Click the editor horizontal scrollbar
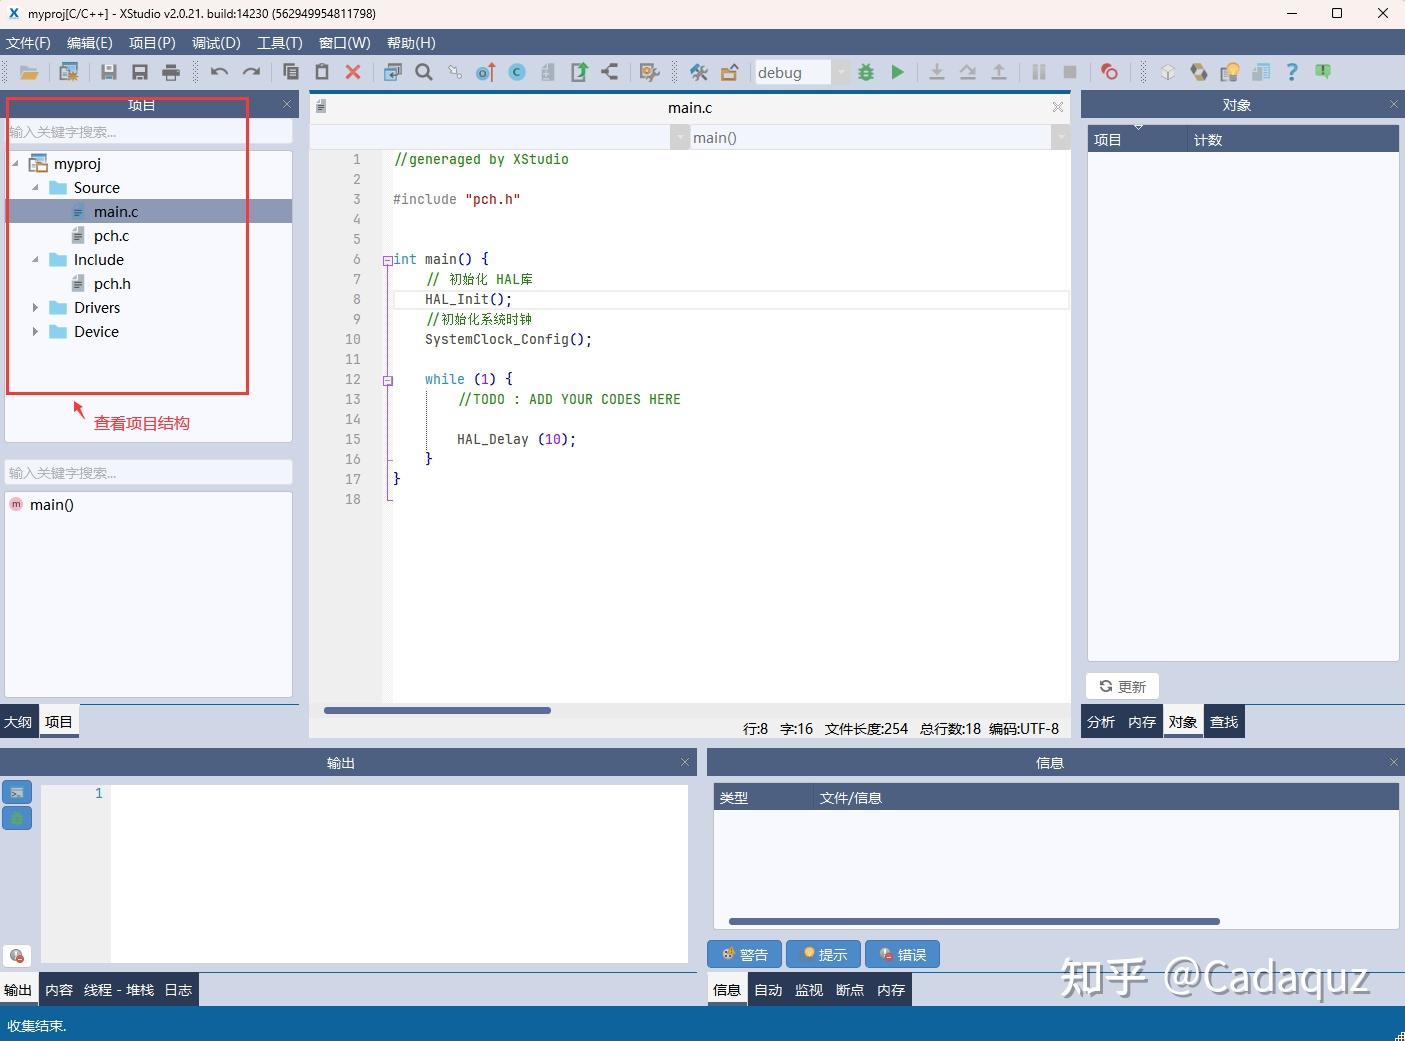 (x=437, y=711)
